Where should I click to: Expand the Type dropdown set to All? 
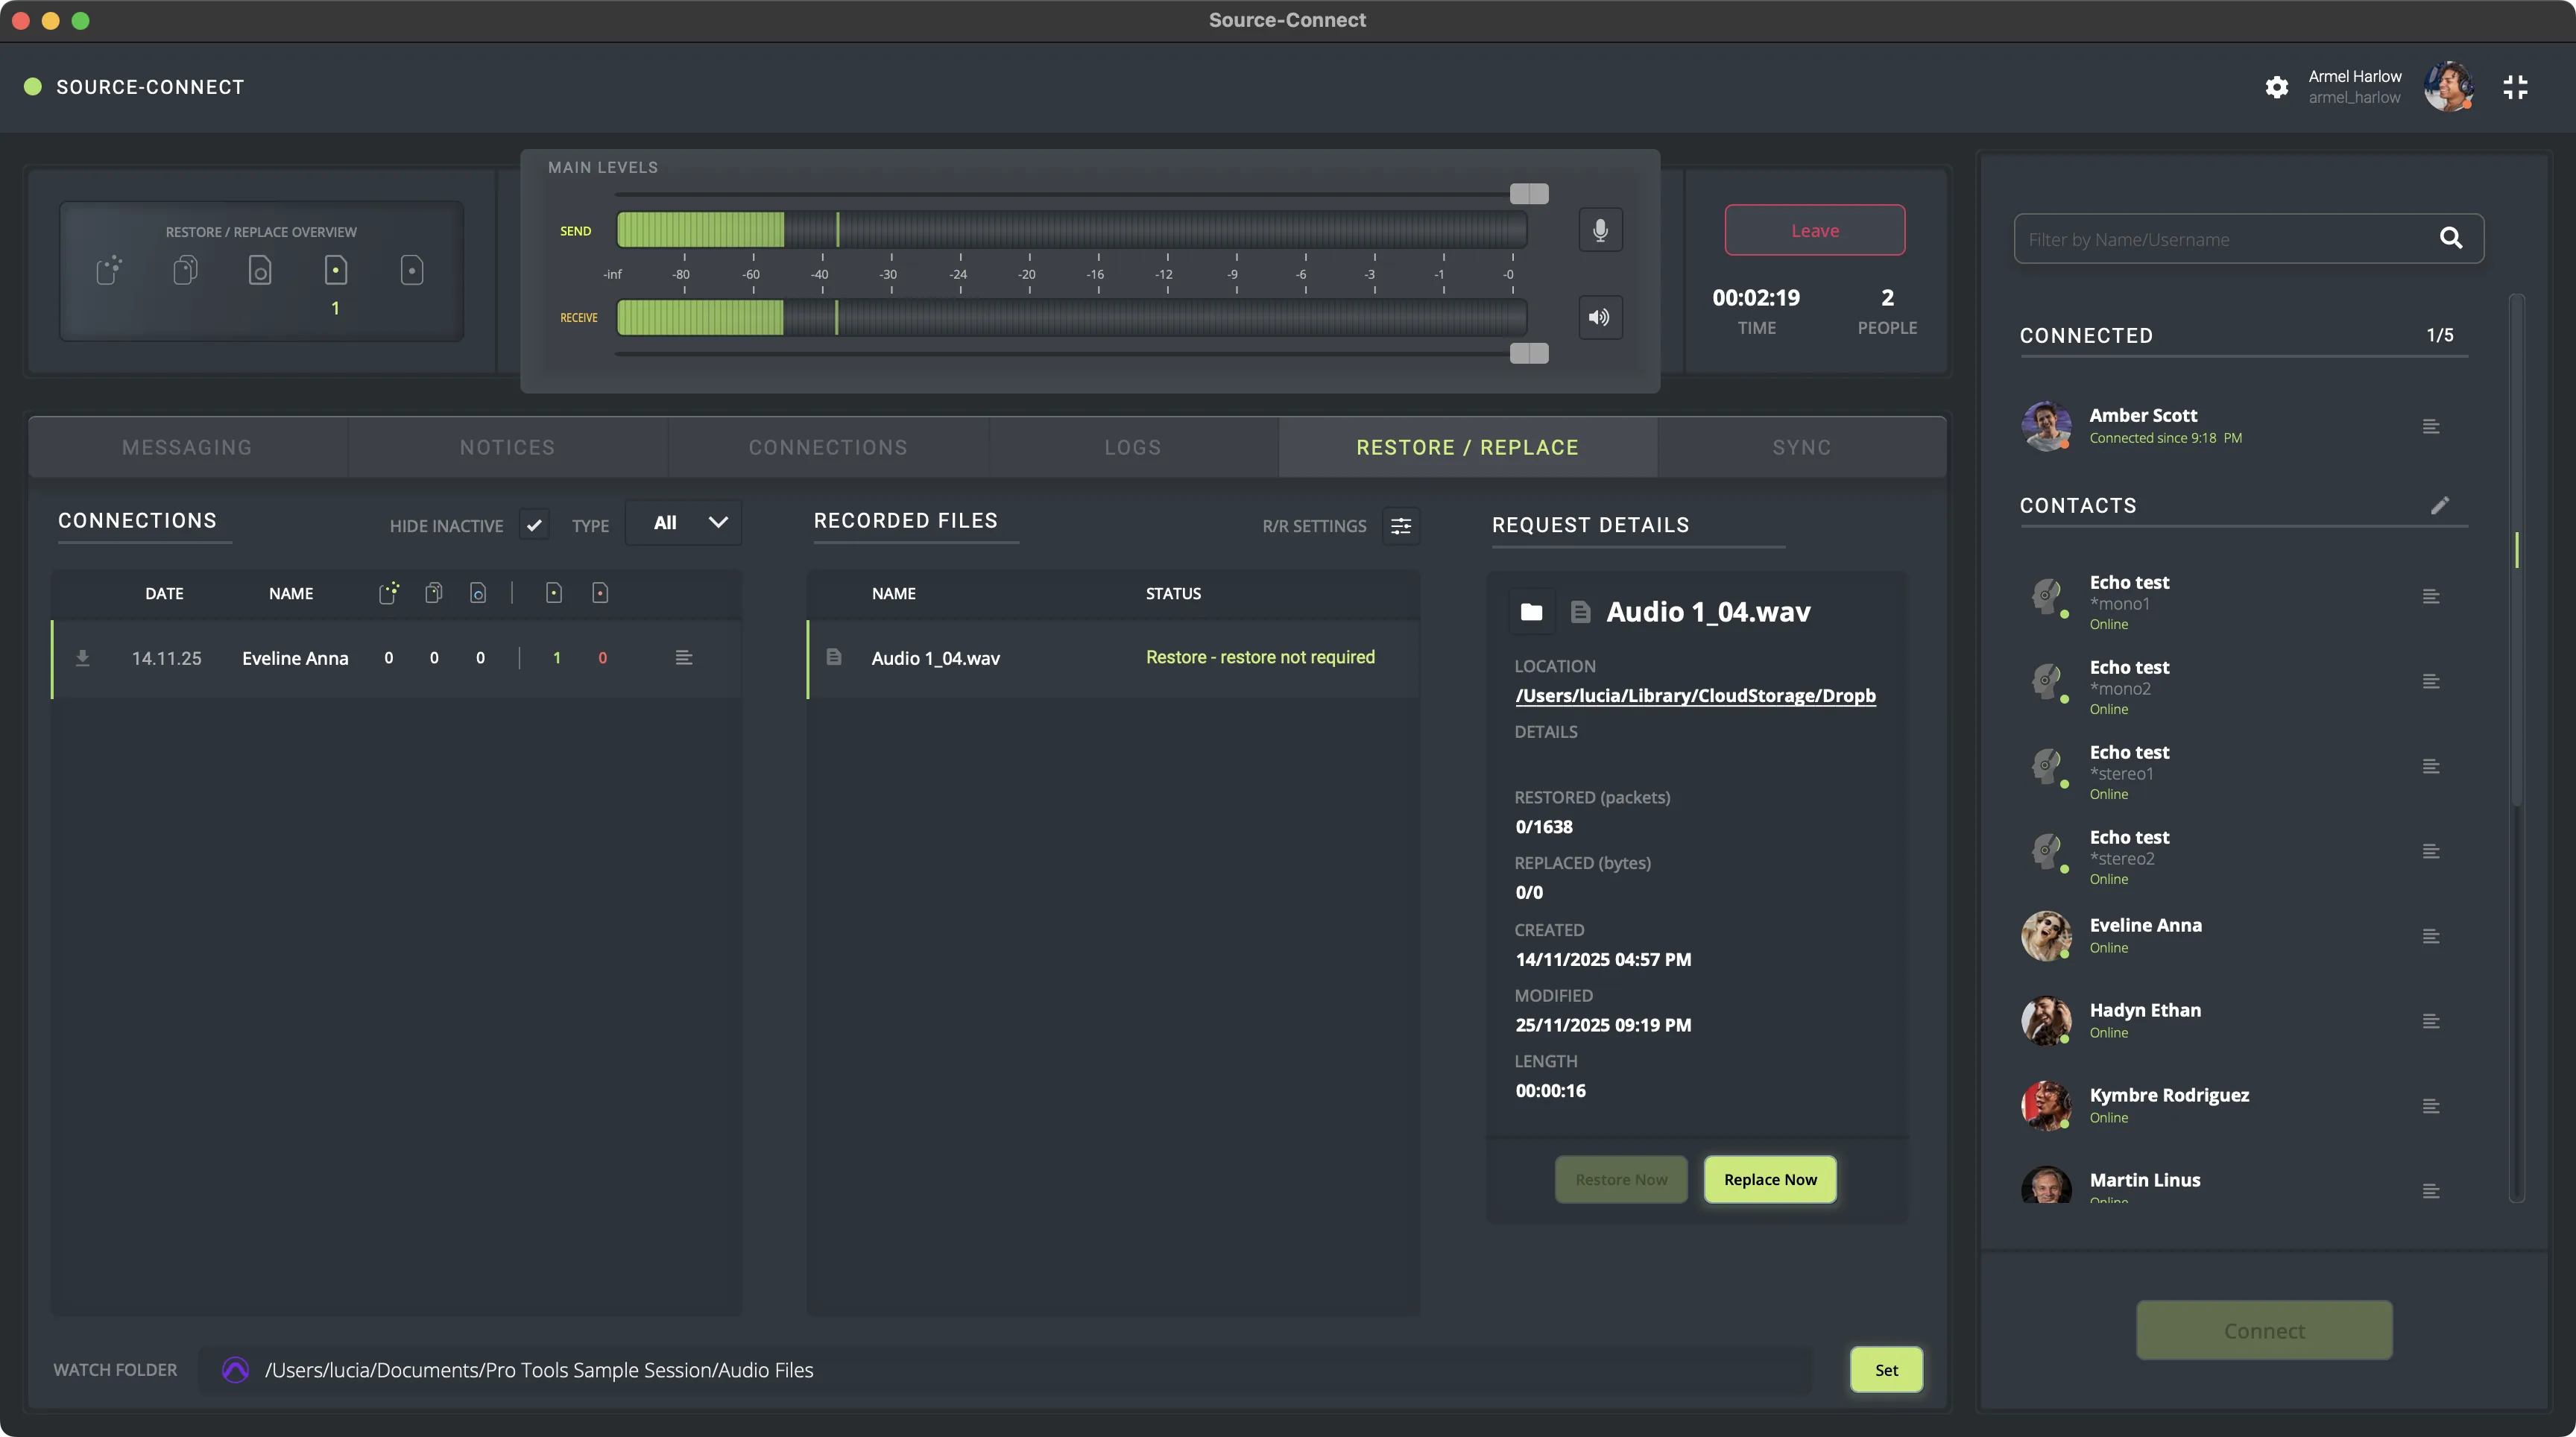(683, 523)
